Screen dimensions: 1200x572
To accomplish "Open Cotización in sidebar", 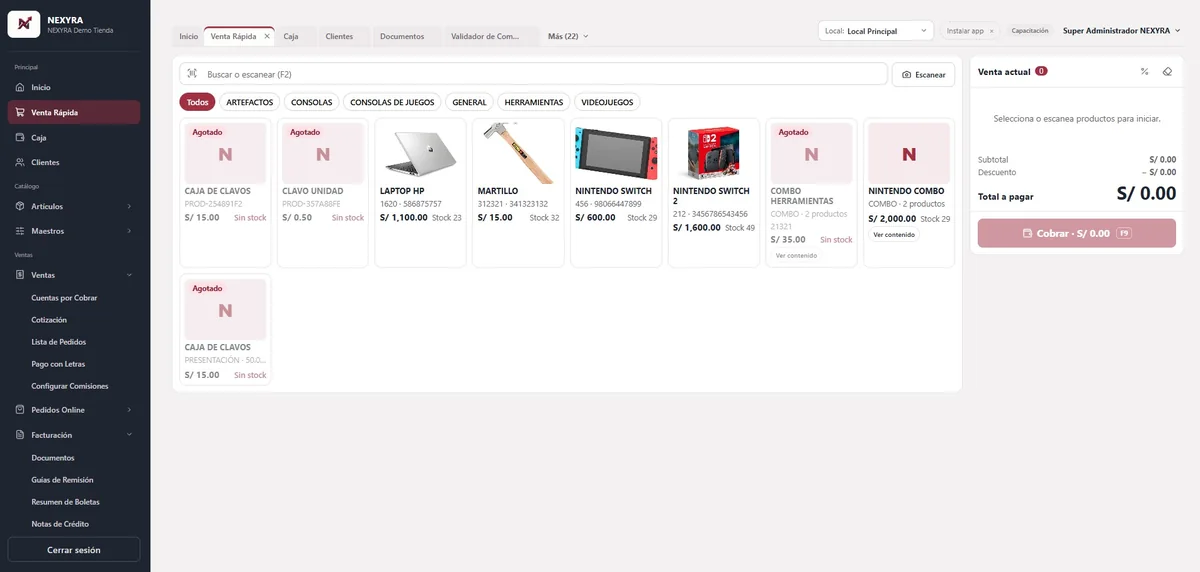I will [49, 320].
